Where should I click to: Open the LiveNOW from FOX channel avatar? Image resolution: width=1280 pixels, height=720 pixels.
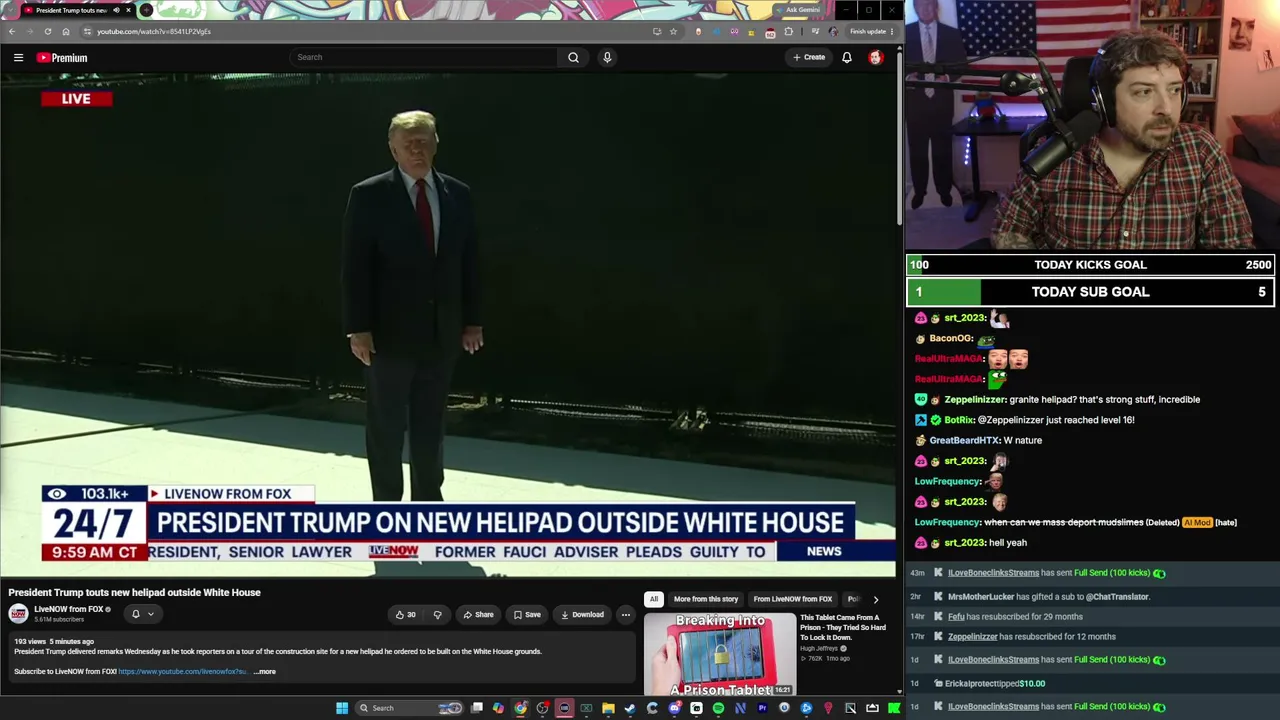[18, 614]
